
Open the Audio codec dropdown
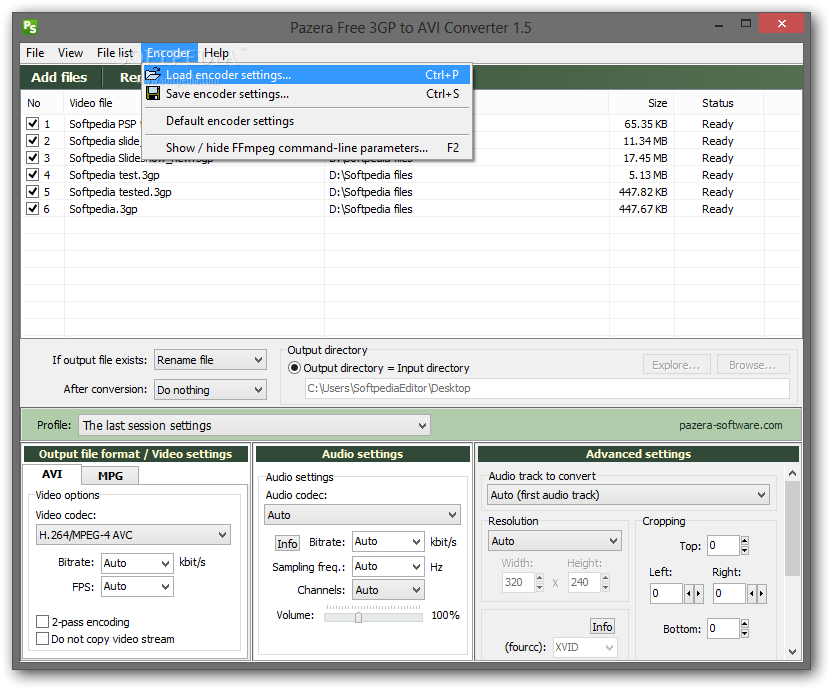point(363,515)
